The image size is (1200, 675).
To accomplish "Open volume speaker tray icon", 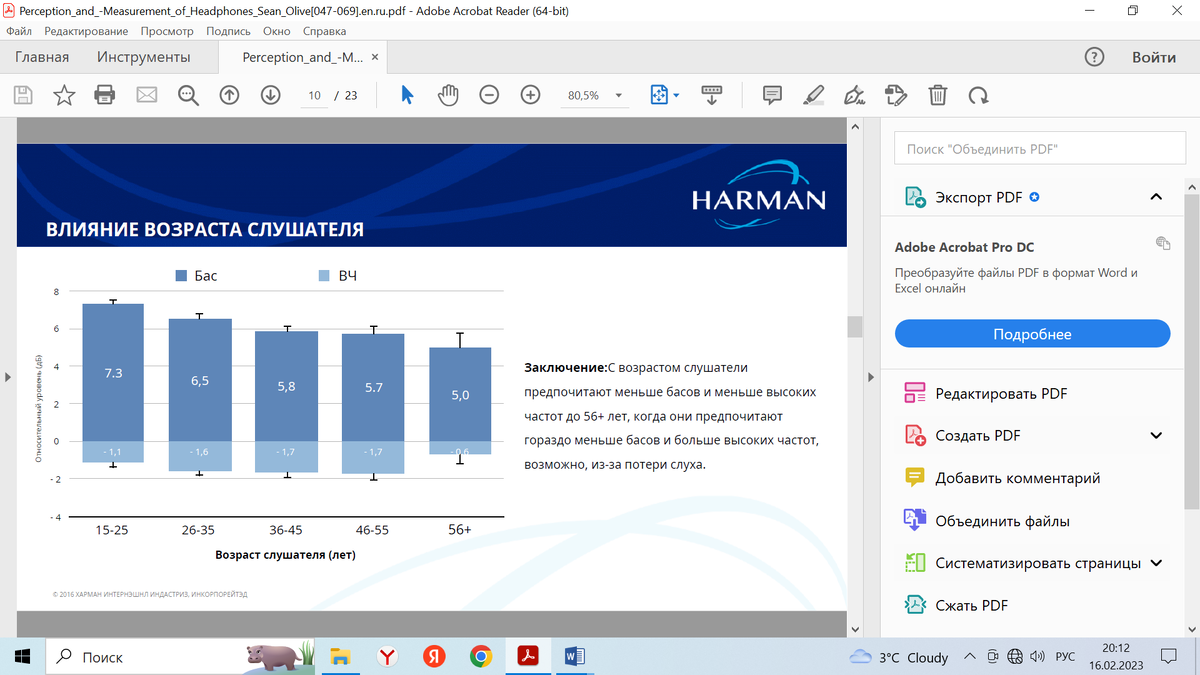I will click(x=1037, y=657).
